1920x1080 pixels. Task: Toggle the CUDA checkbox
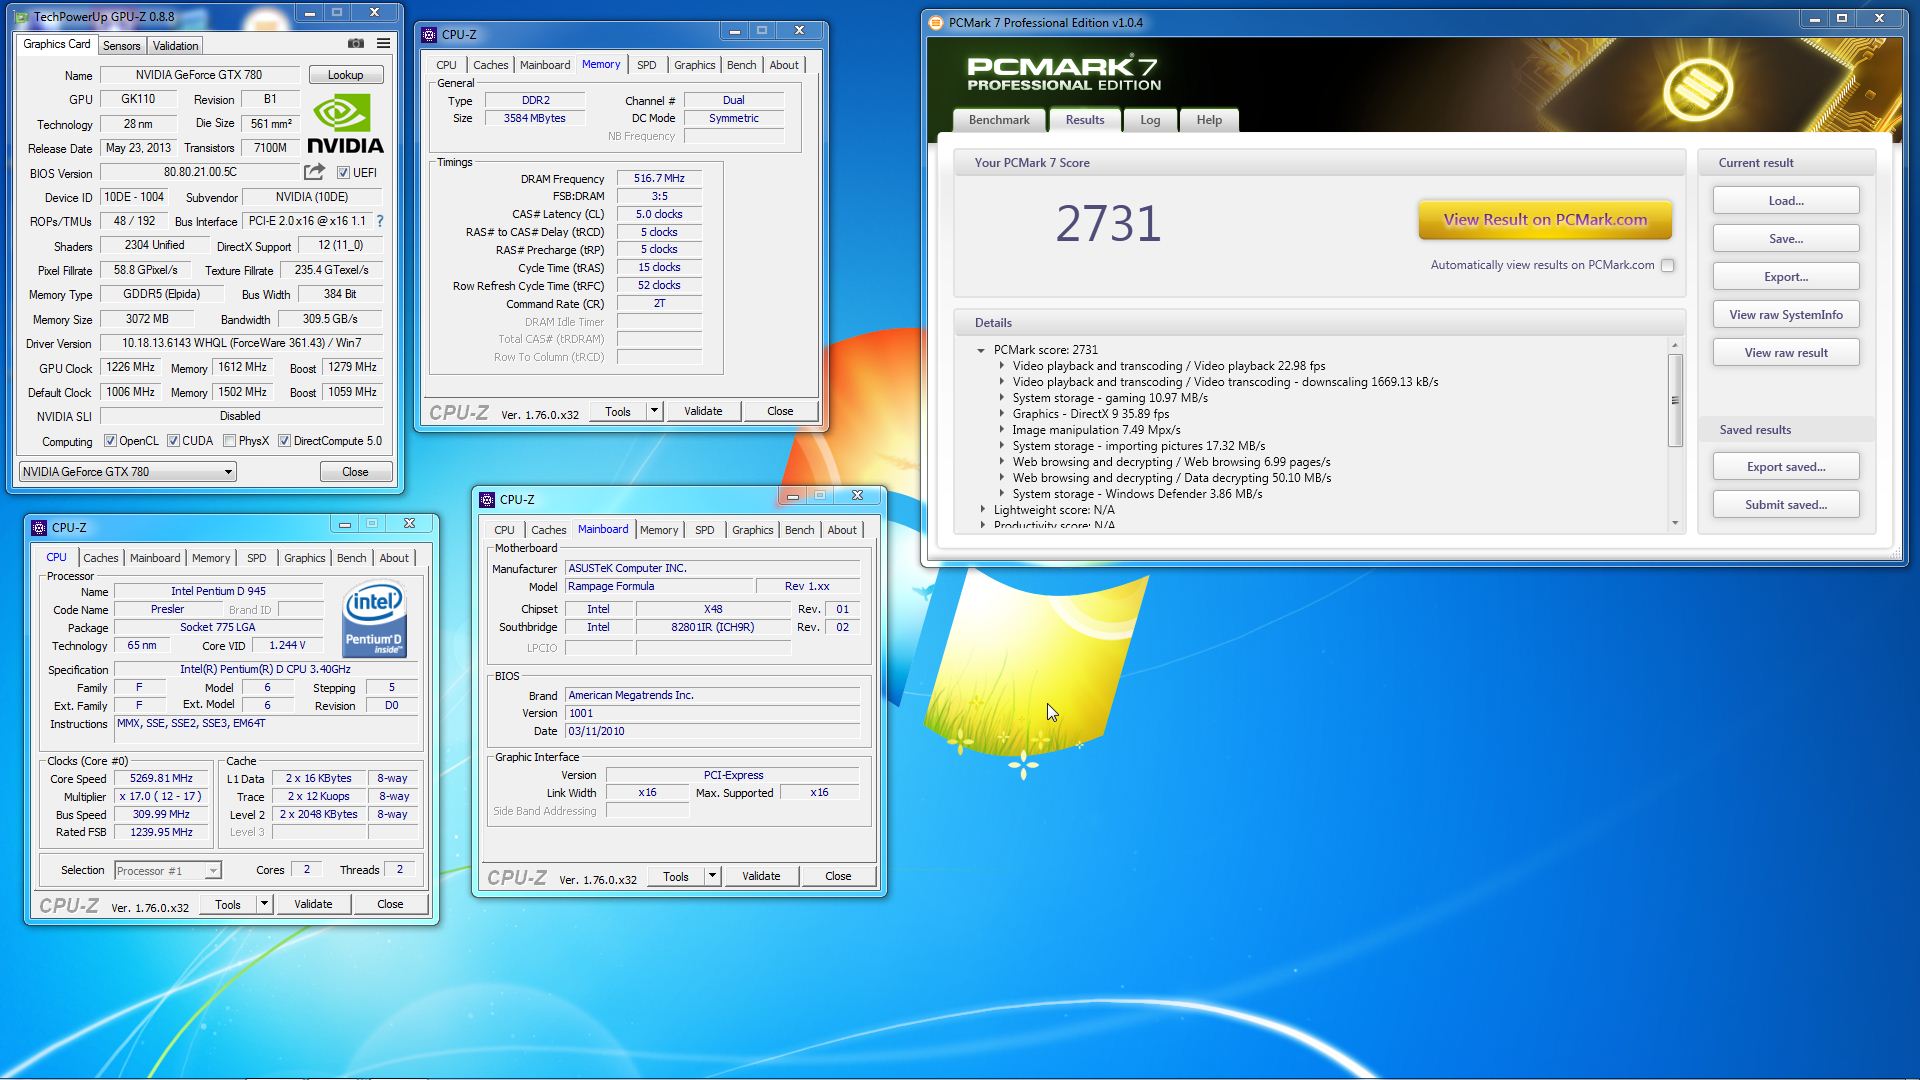174,441
